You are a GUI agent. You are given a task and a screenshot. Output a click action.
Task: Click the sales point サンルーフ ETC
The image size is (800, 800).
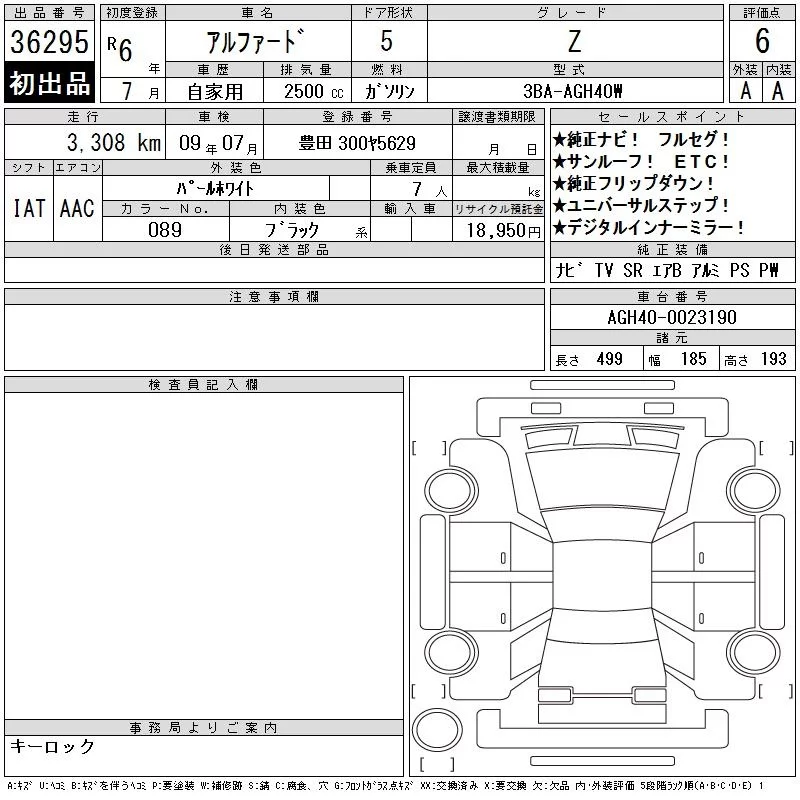[641, 162]
